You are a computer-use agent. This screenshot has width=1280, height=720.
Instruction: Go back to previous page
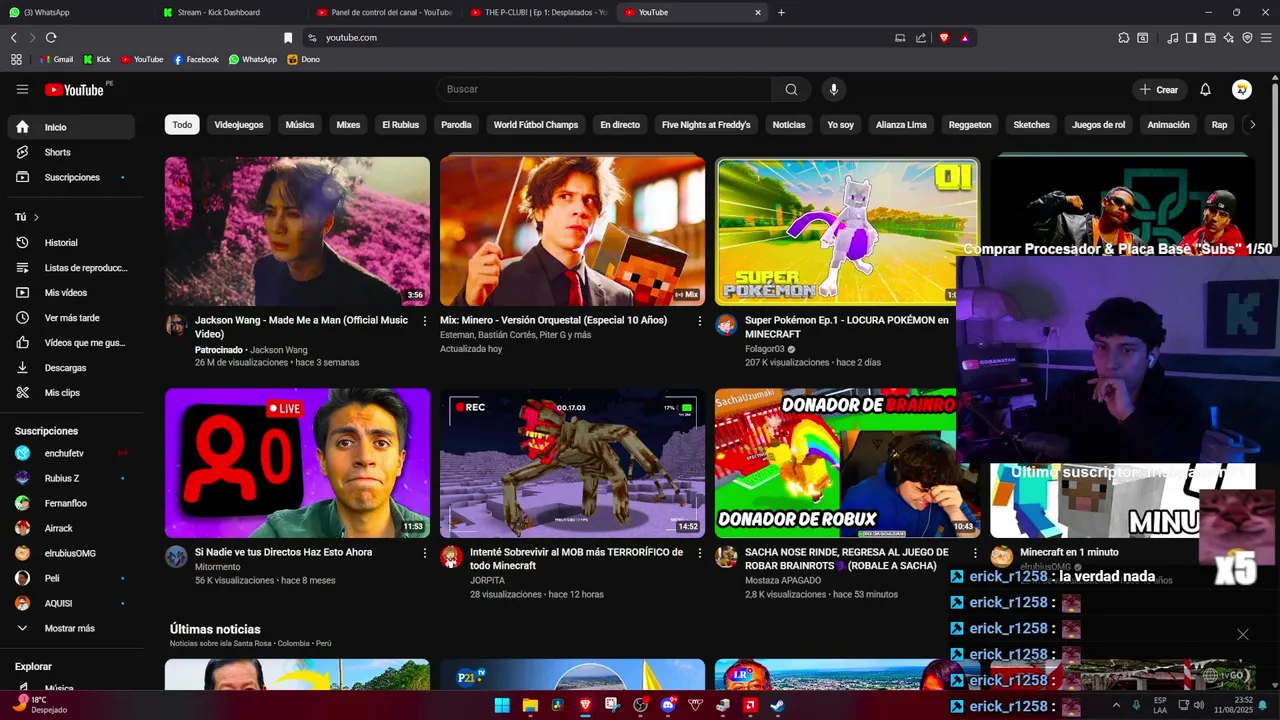pos(14,38)
